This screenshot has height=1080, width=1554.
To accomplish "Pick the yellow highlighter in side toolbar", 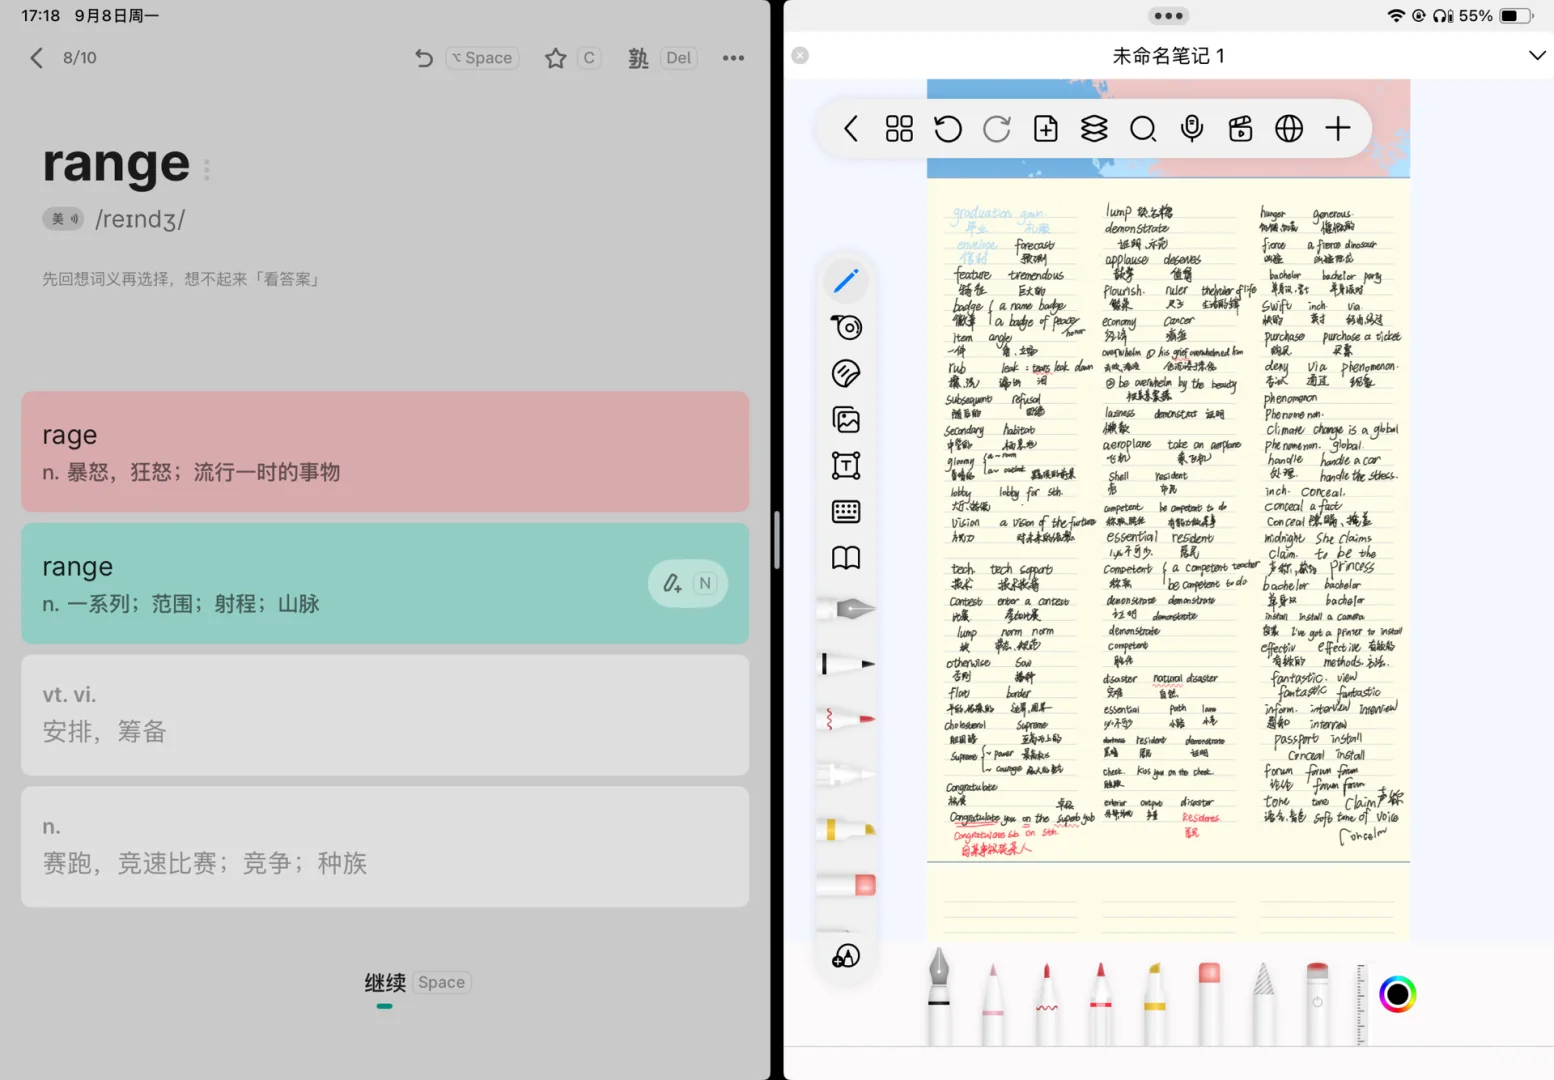I will point(846,830).
